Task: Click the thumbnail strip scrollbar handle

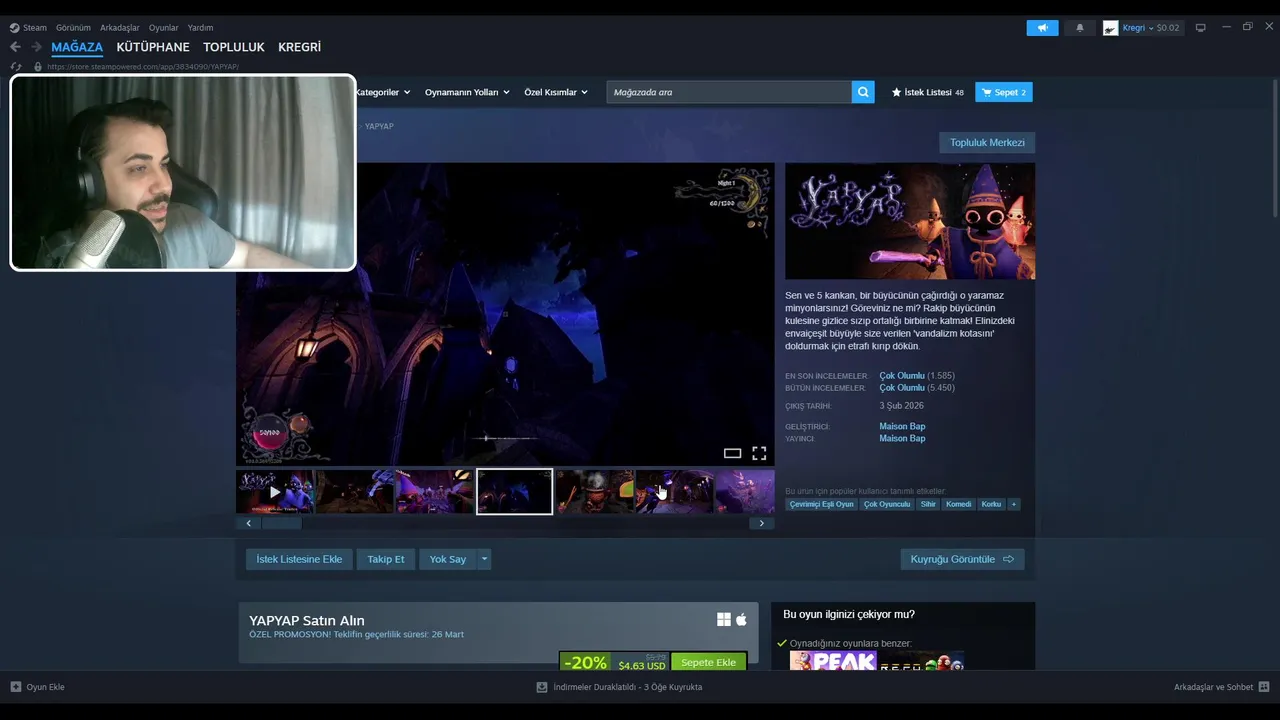Action: (281, 523)
